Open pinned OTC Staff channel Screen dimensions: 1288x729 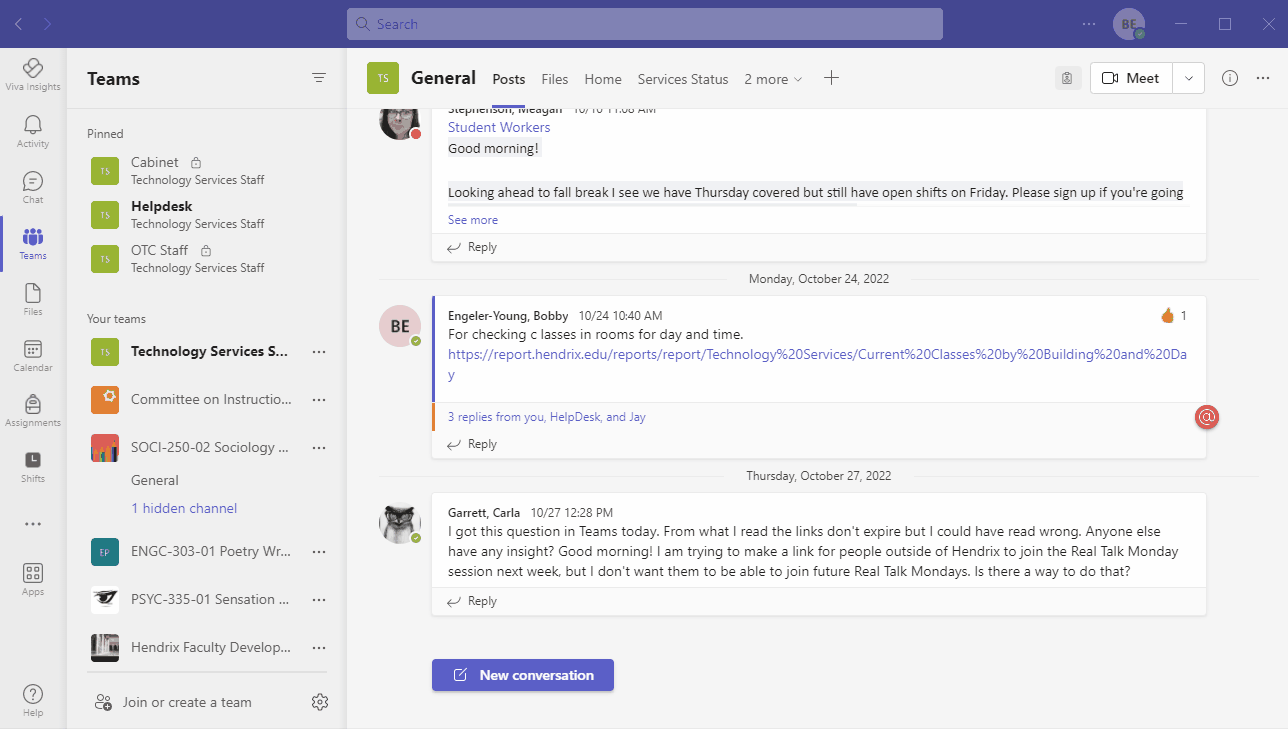tap(206, 258)
